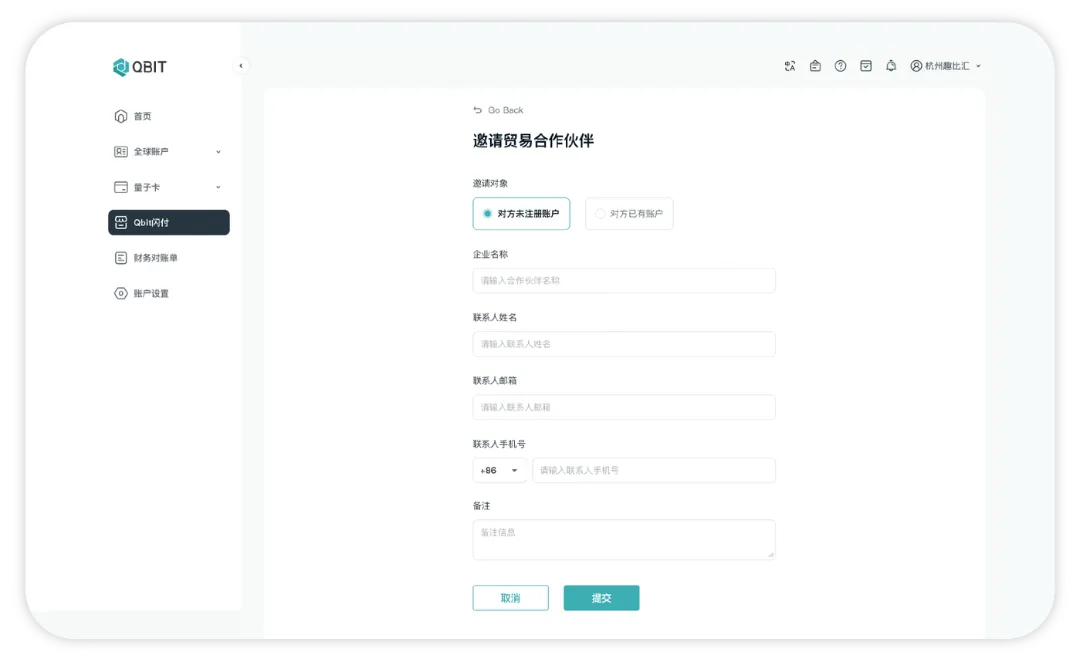Focus the 企业名称 input field
This screenshot has width=1080, height=662.
point(624,280)
